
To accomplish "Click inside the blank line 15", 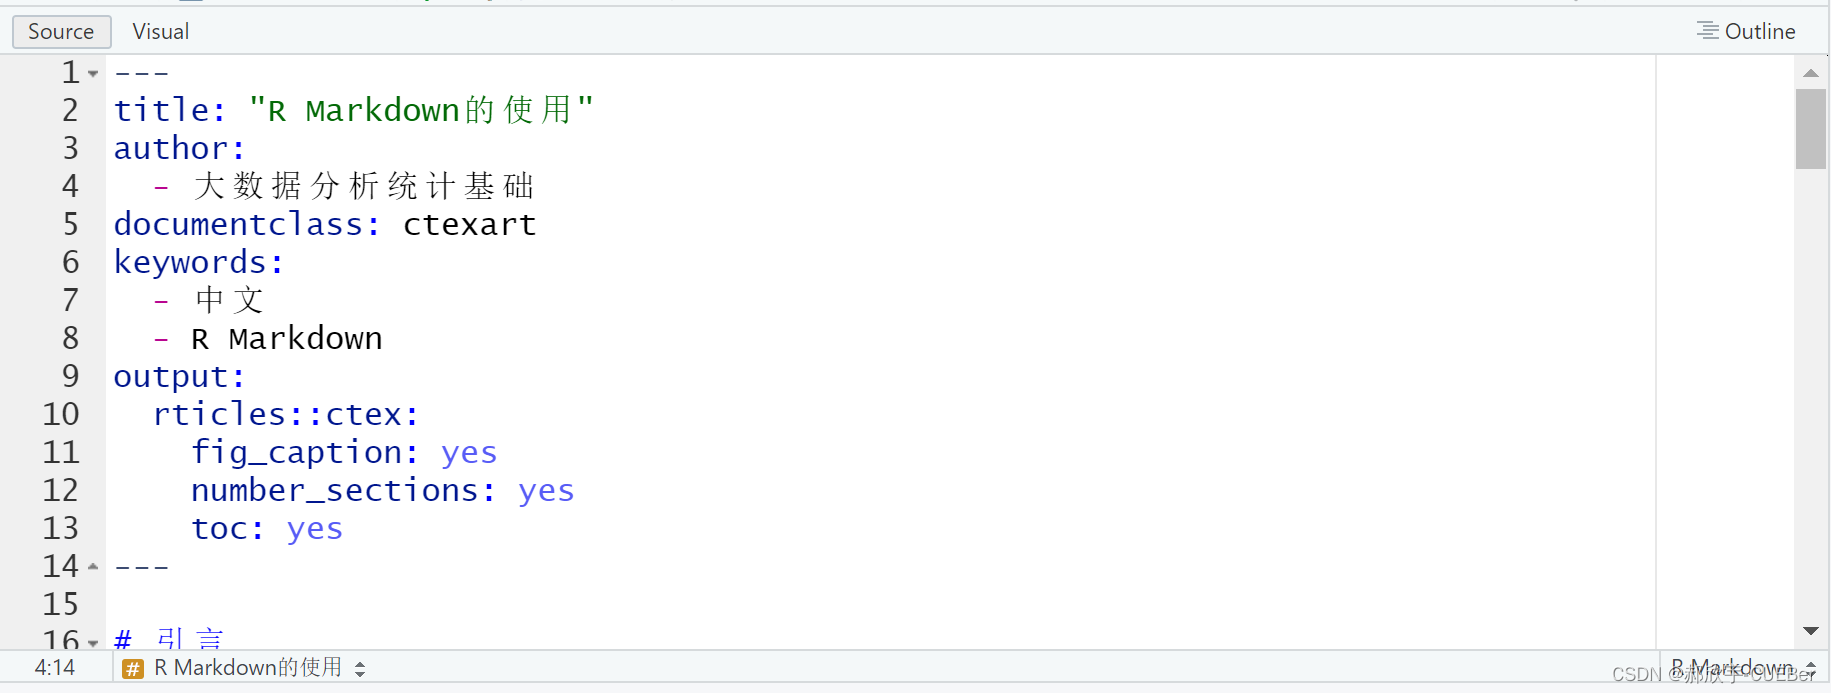I will click(300, 603).
